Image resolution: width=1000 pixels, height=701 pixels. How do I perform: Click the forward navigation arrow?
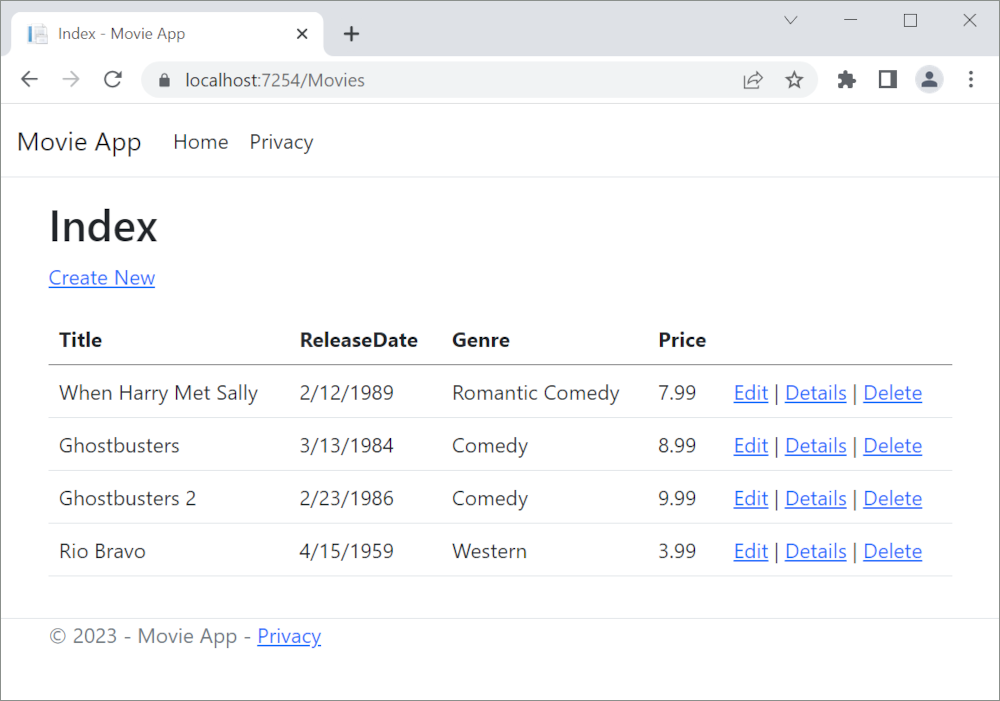click(70, 79)
